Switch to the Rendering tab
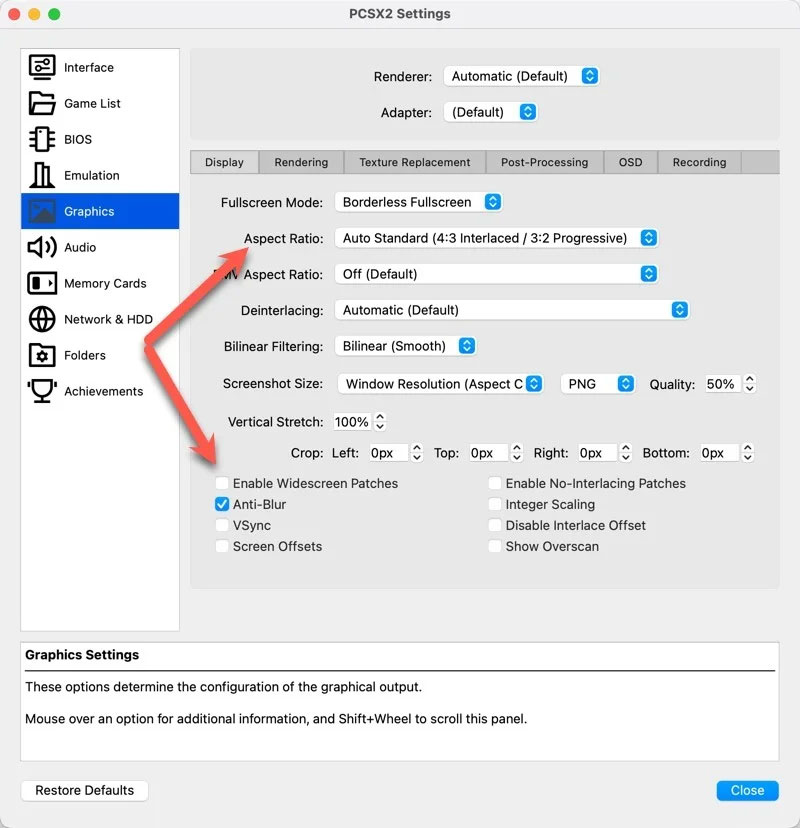This screenshot has height=828, width=800. [x=301, y=162]
